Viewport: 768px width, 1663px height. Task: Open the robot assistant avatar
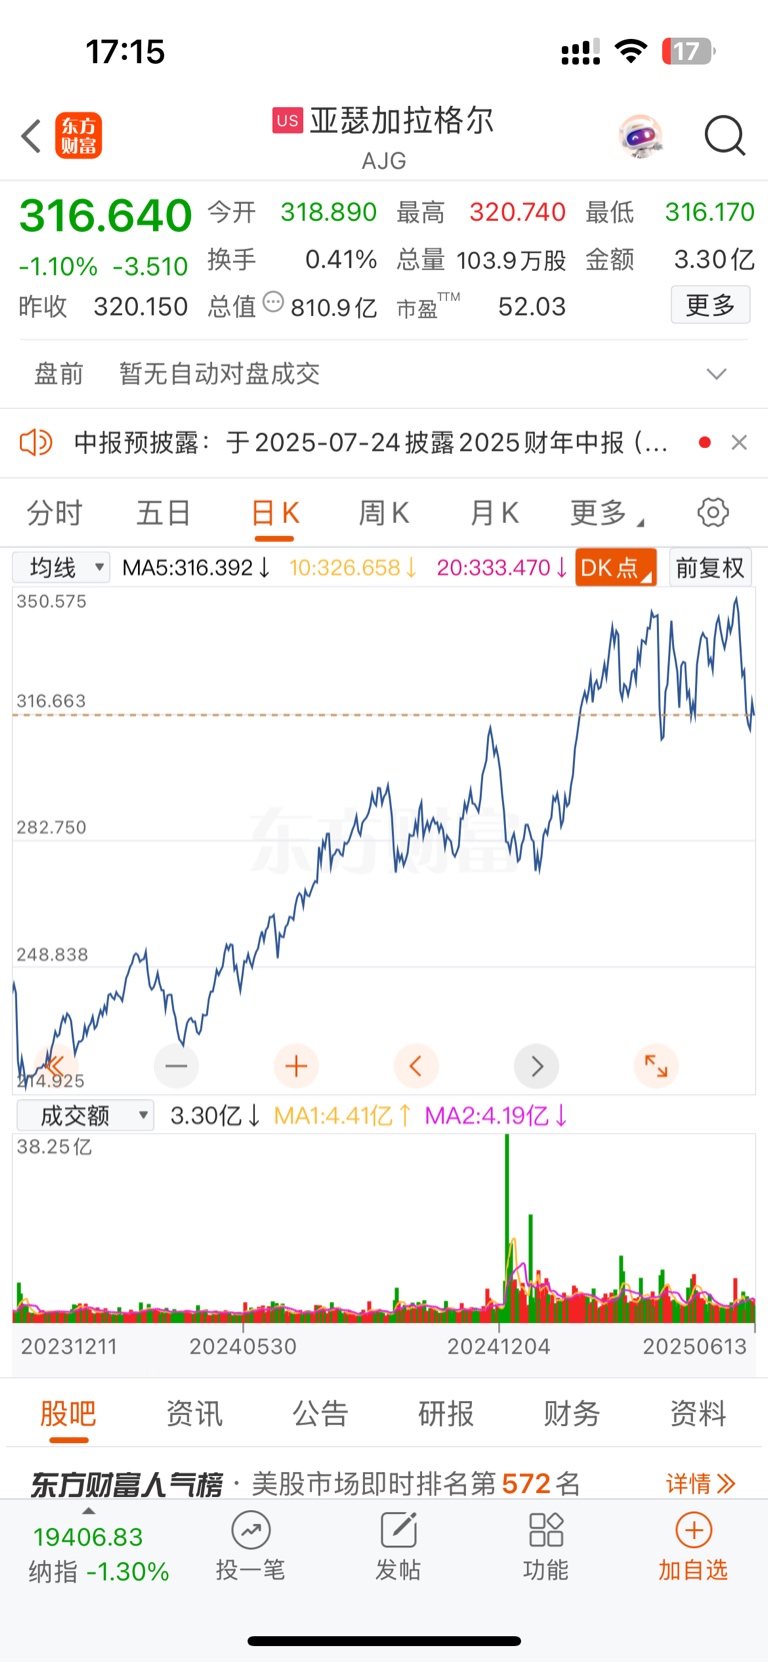click(641, 136)
